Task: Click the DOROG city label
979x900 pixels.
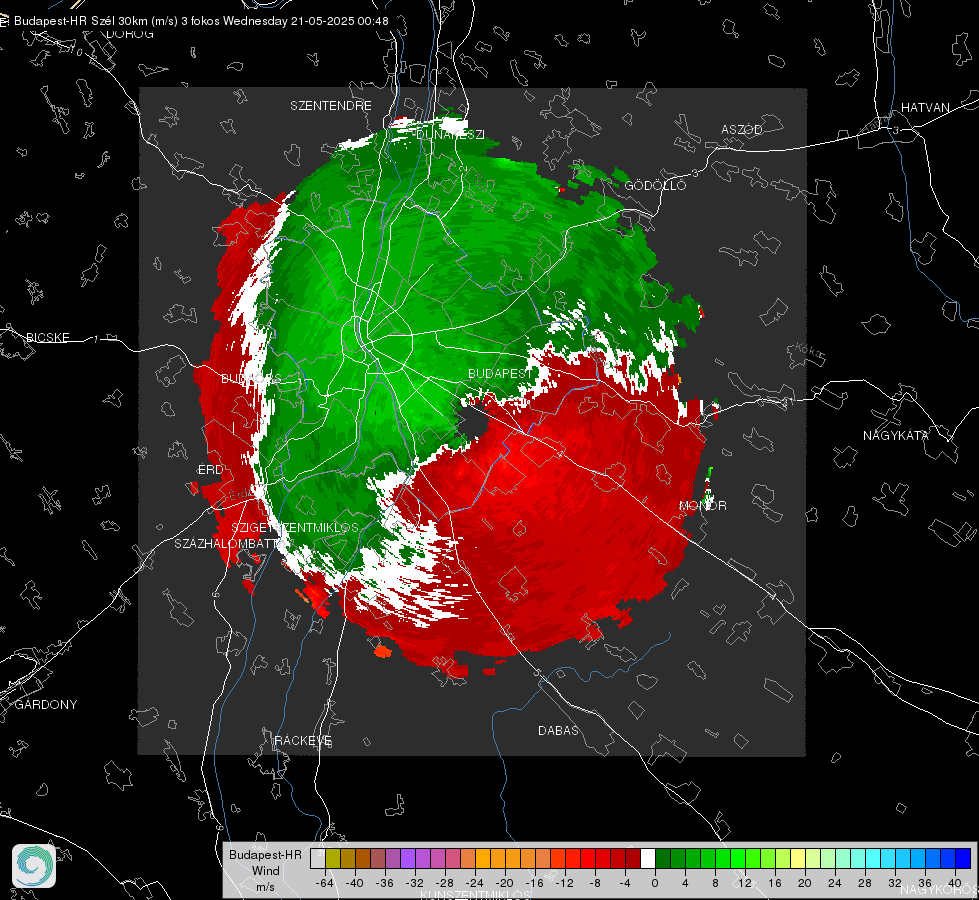Action: coord(130,34)
